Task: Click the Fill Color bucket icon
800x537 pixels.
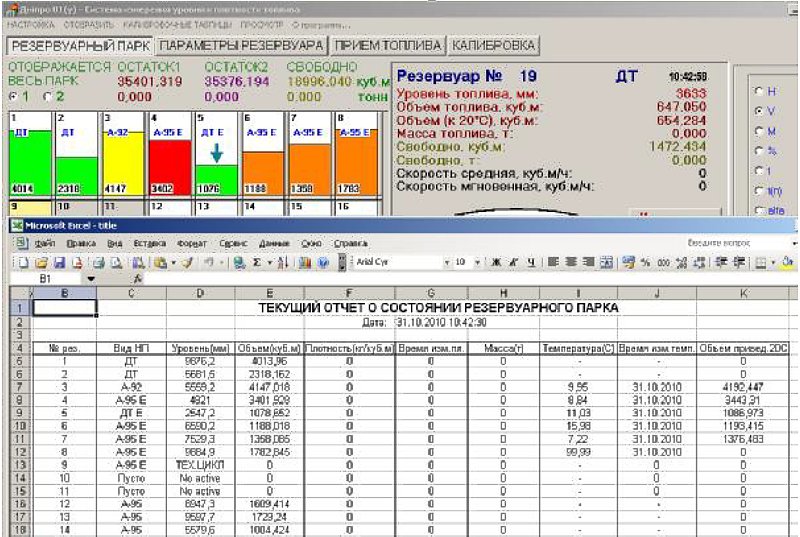Action: click(788, 262)
